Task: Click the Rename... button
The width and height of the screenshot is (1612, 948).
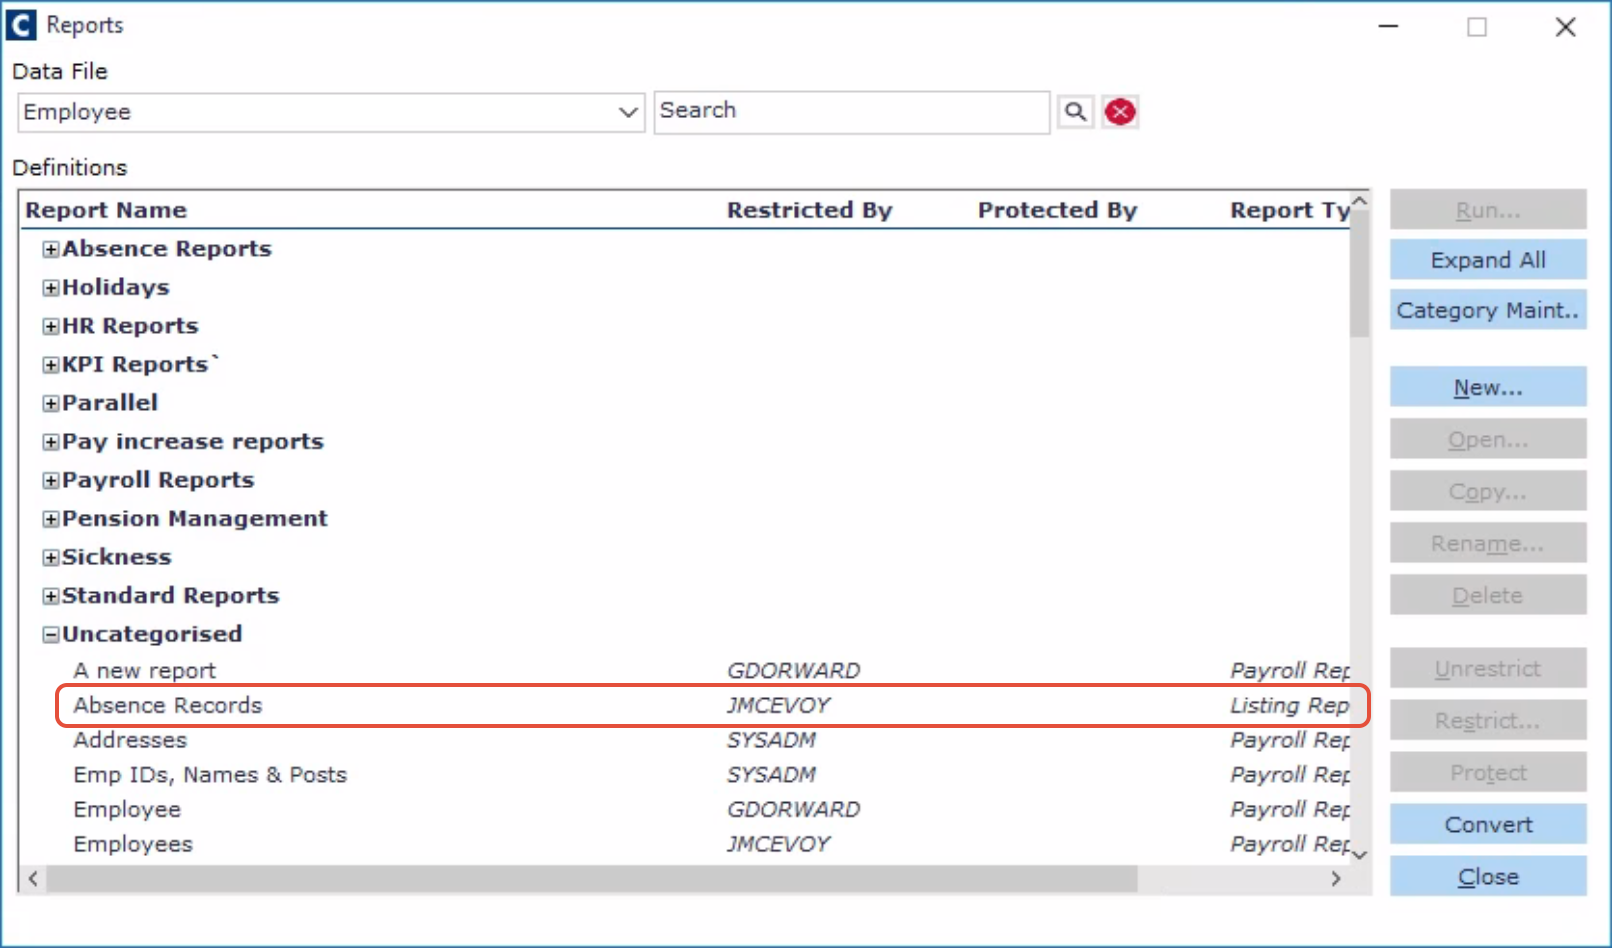Action: click(x=1488, y=543)
